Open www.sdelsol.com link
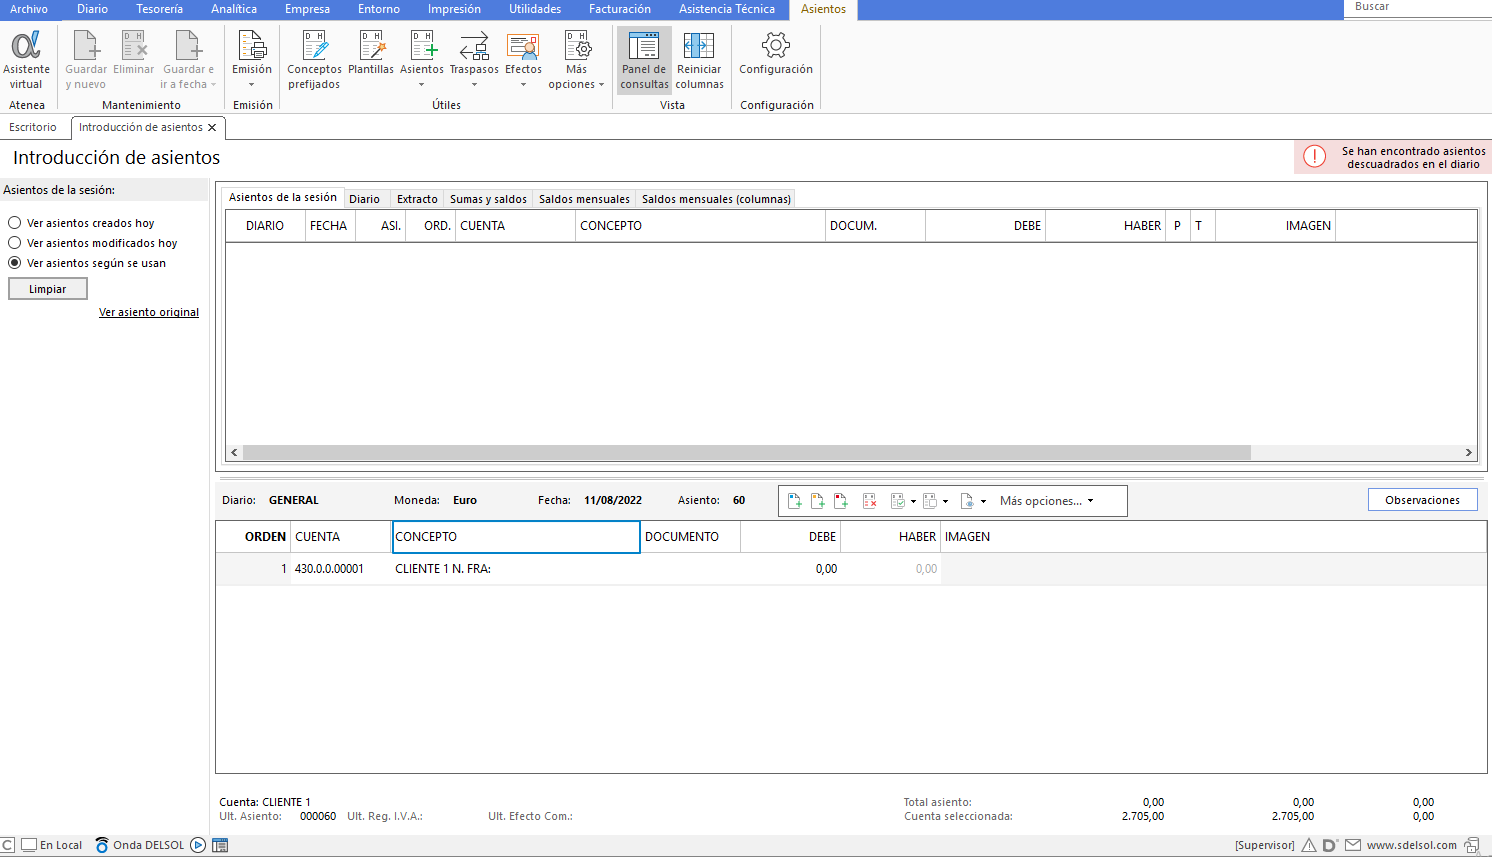Screen dimensions: 1492x857 (x=1412, y=845)
